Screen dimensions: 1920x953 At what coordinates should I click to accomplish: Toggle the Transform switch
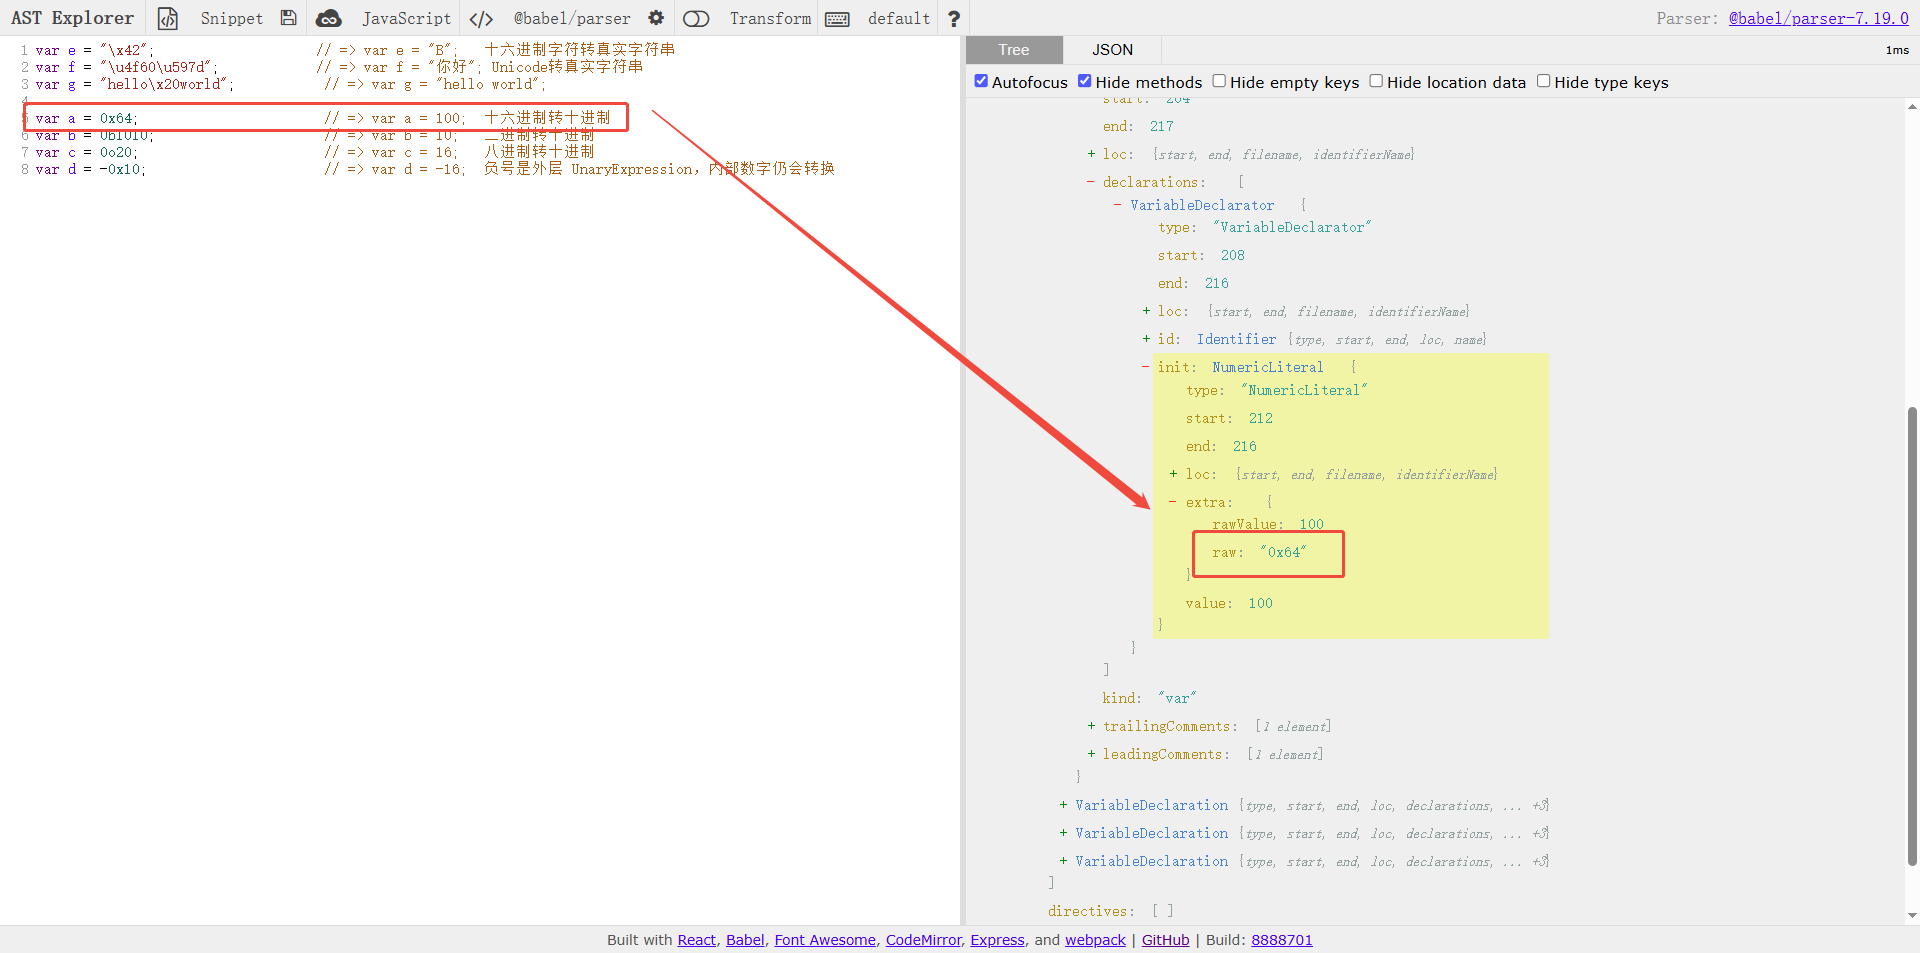[x=696, y=18]
